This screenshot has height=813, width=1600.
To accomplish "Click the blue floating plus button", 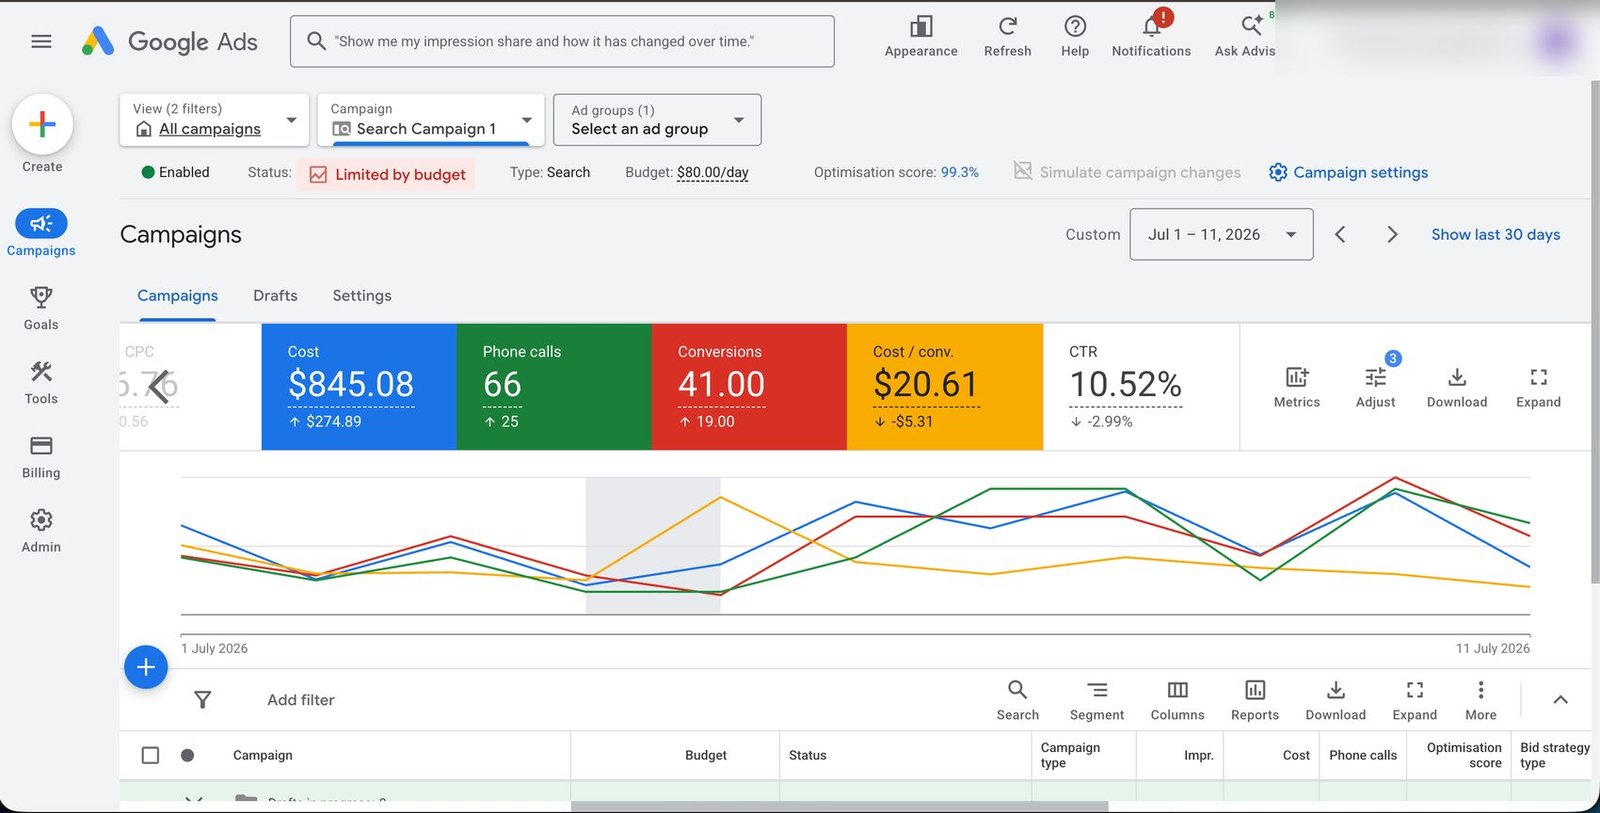I will click(146, 667).
